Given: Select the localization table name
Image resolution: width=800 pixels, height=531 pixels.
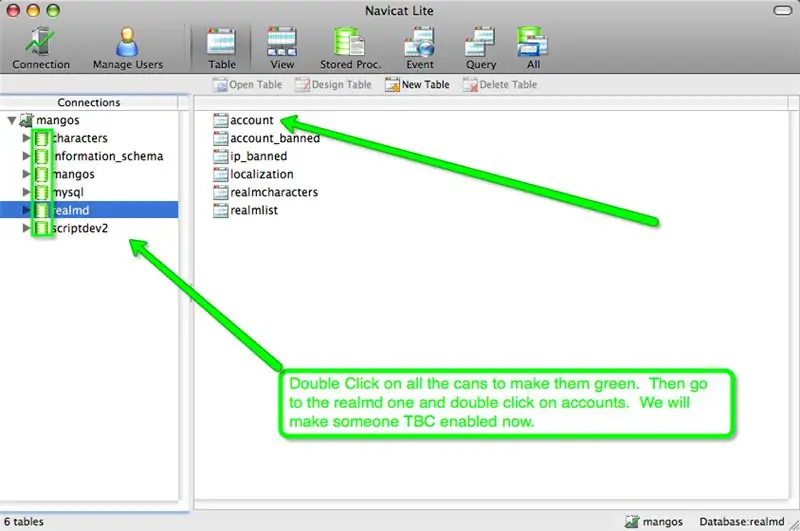Looking at the screenshot, I should [262, 174].
